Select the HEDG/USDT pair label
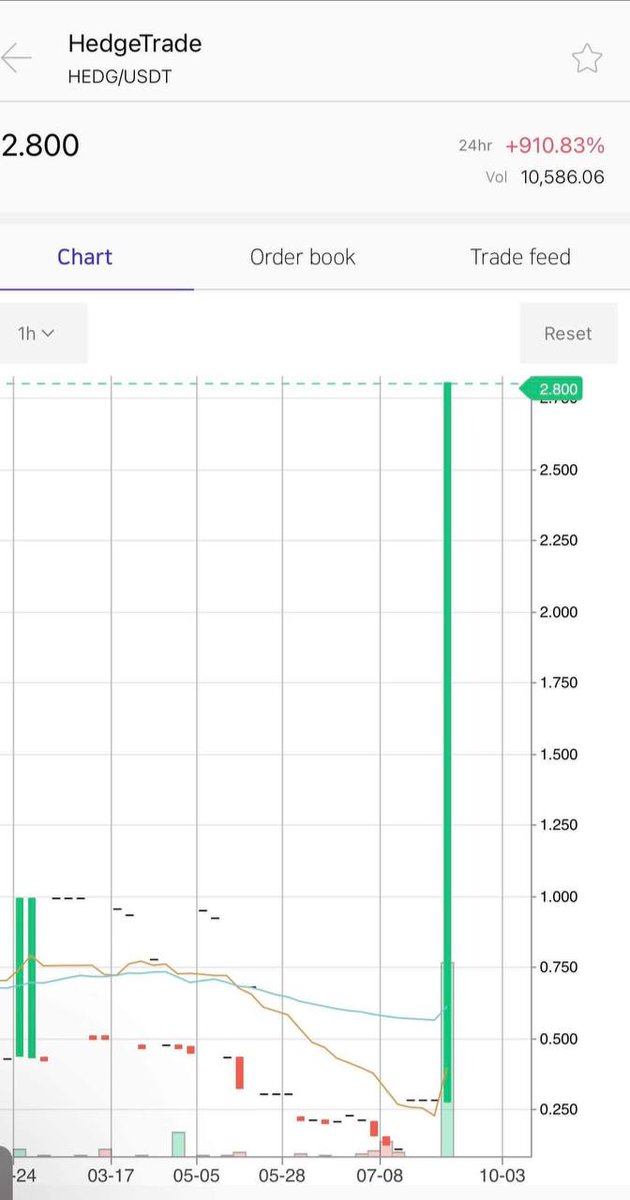 tap(120, 76)
